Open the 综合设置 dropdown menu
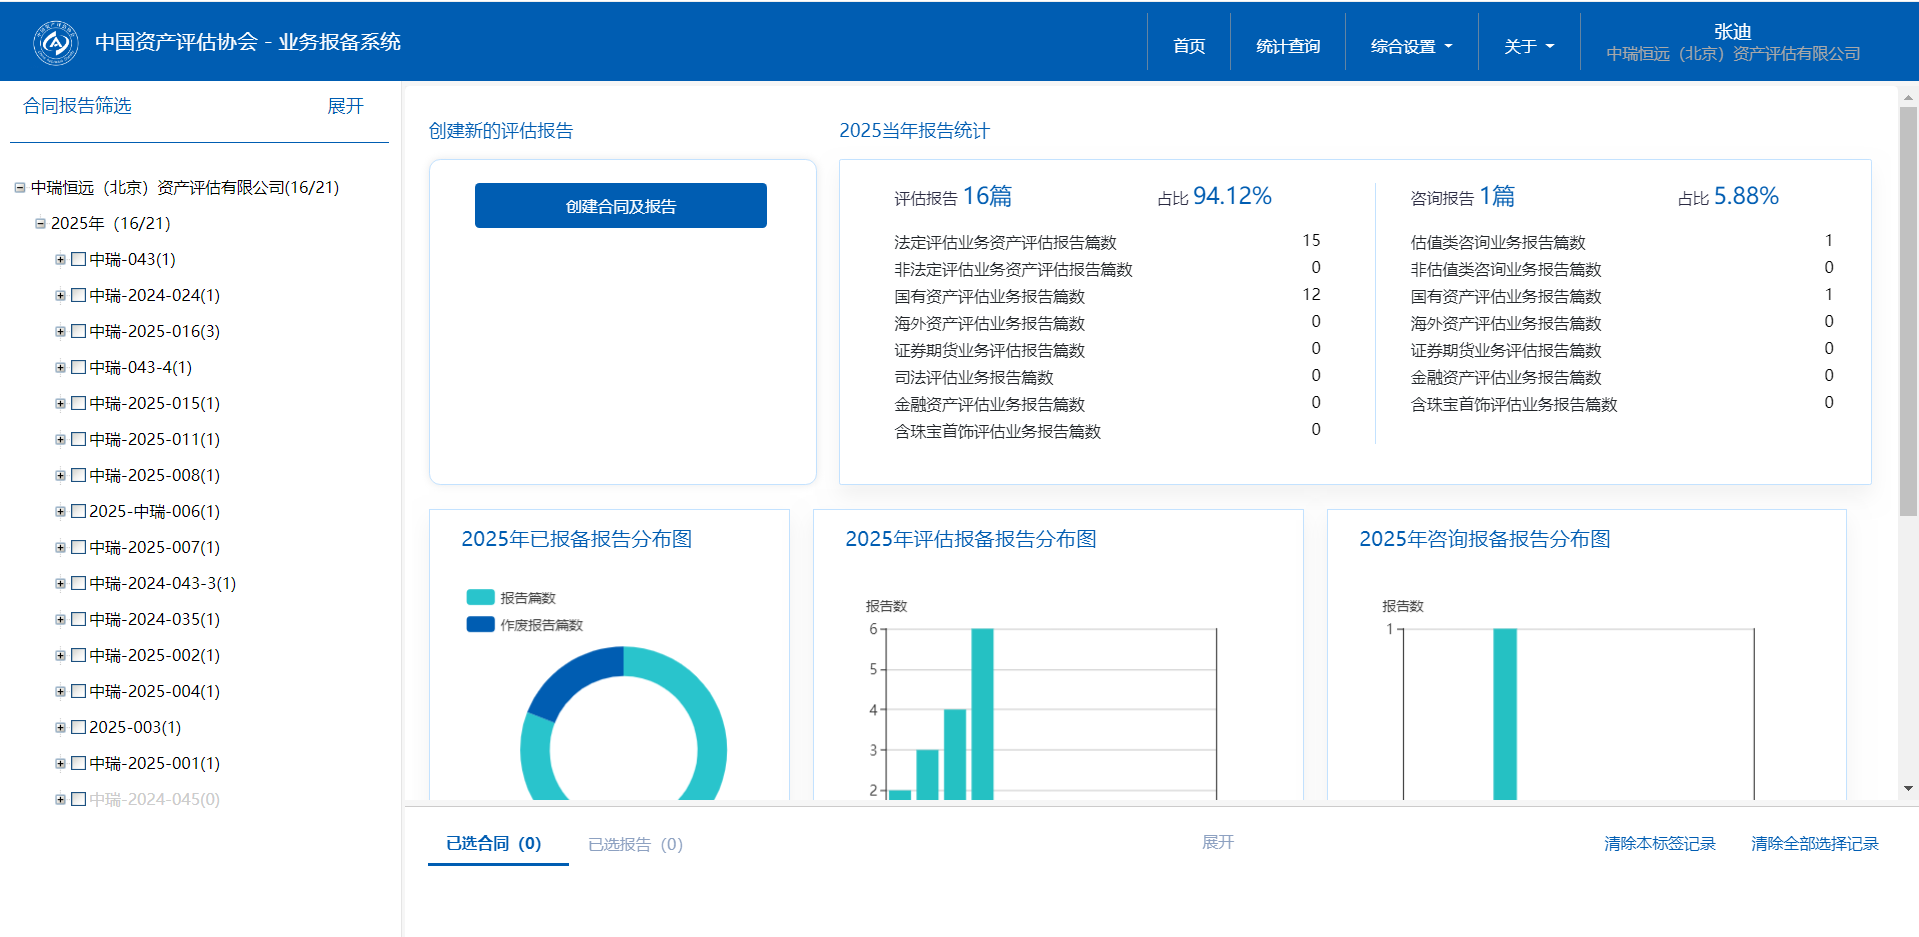 point(1410,46)
